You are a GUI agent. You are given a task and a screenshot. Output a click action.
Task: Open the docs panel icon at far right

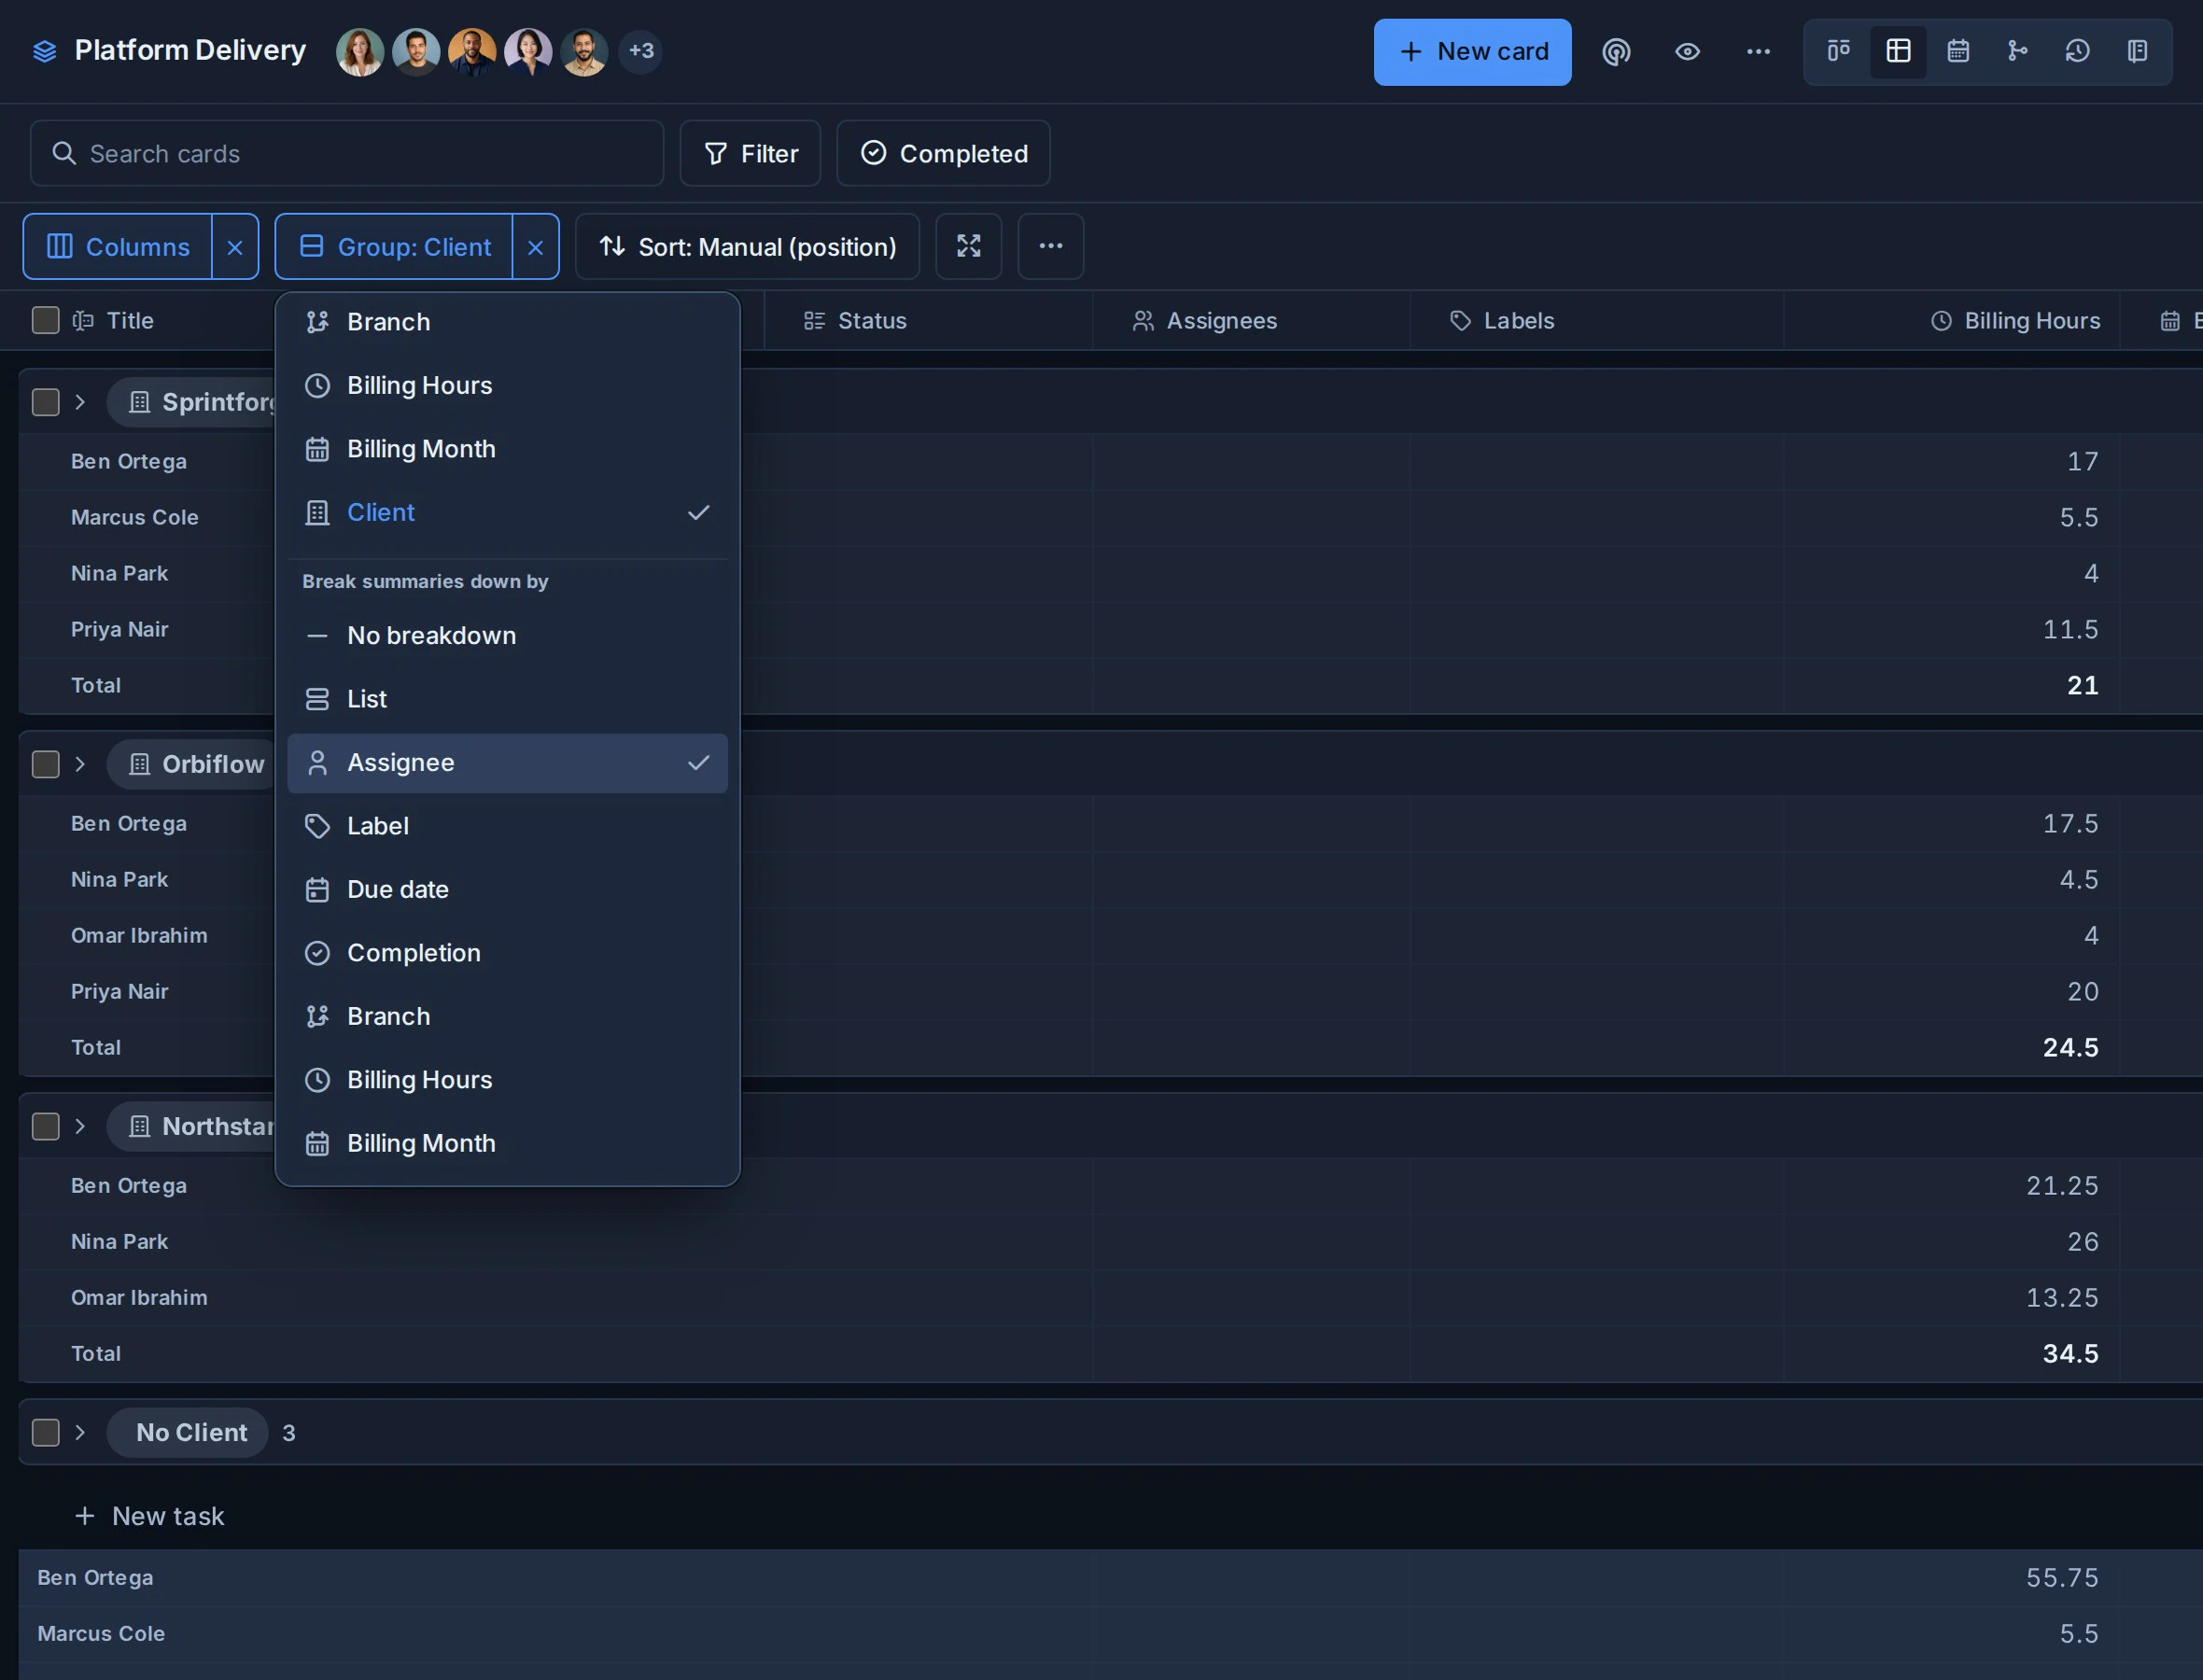click(x=2138, y=51)
